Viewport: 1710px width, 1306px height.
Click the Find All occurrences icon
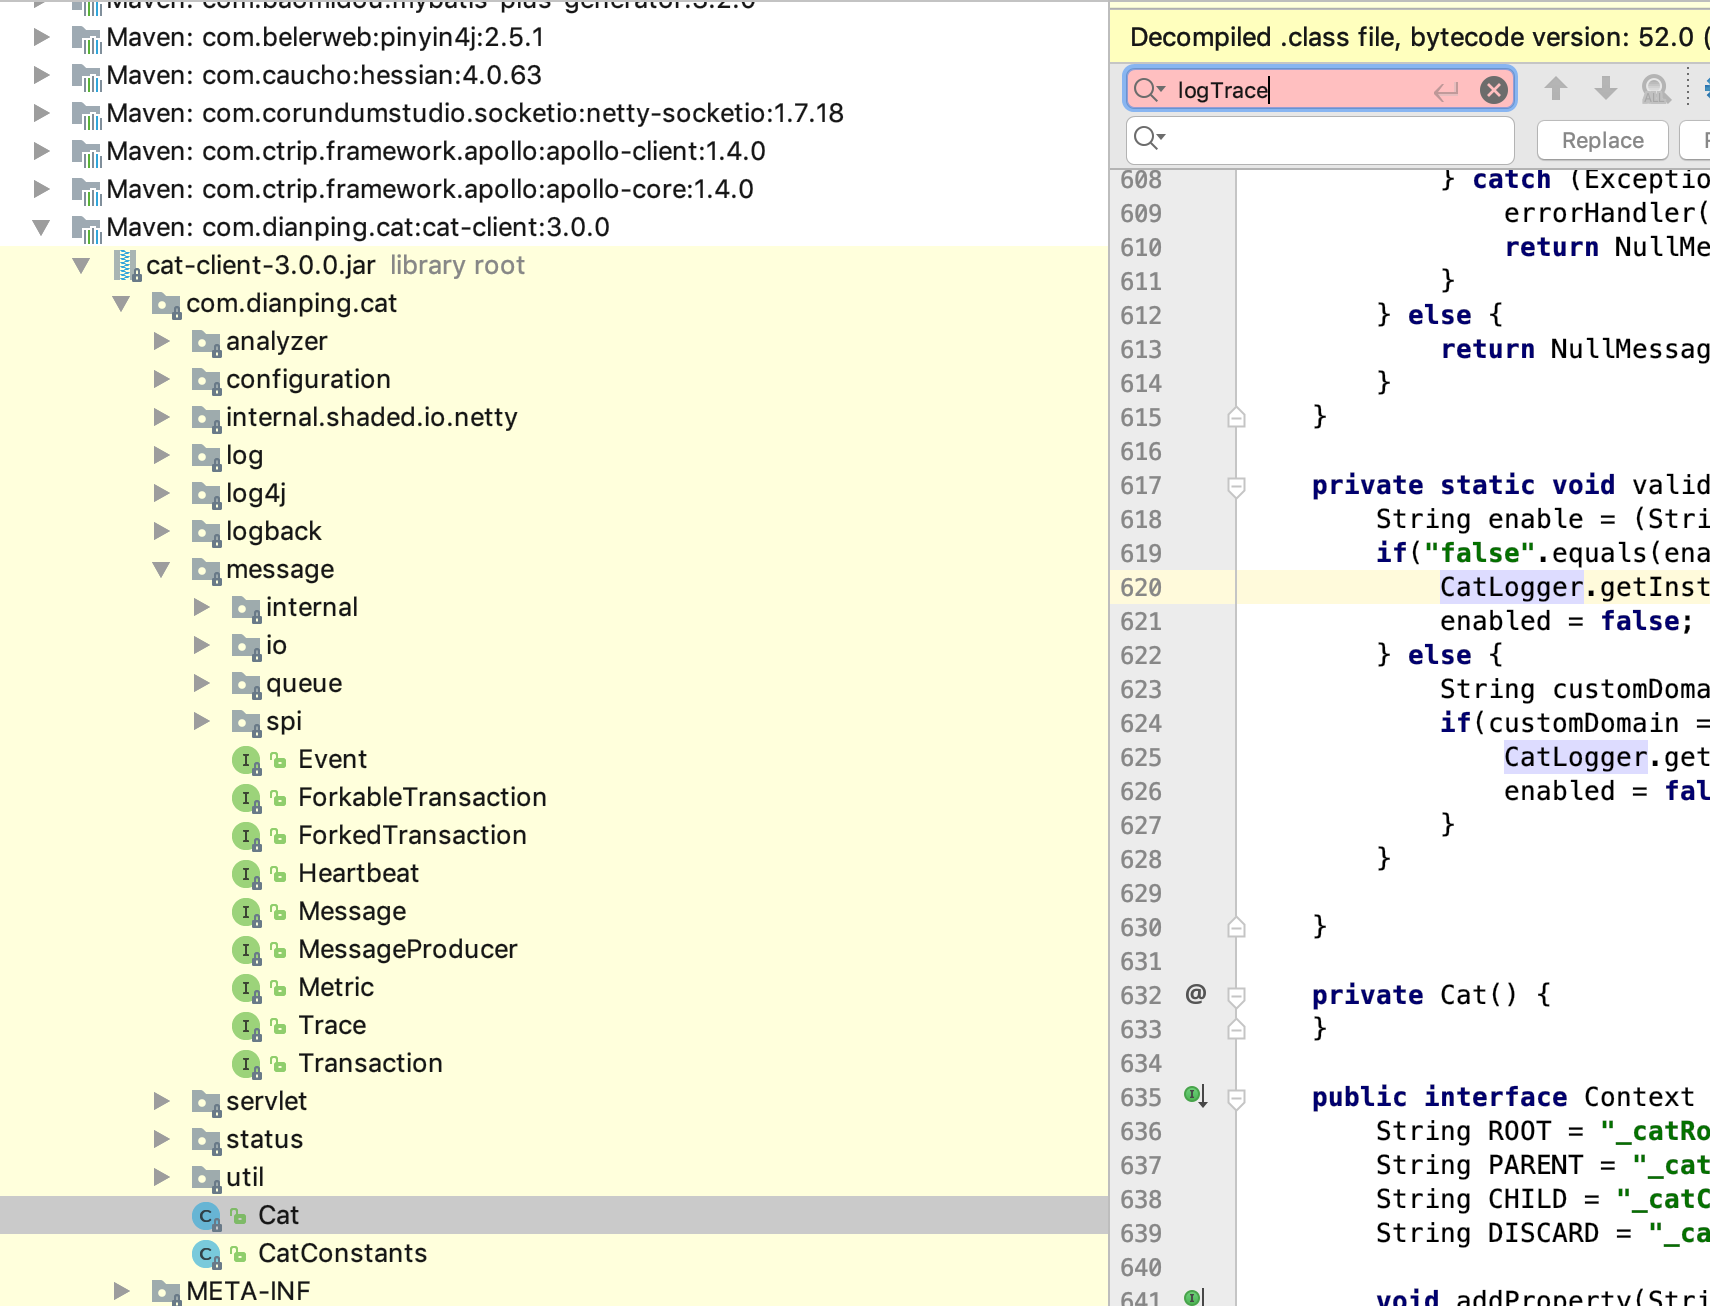click(x=1656, y=89)
